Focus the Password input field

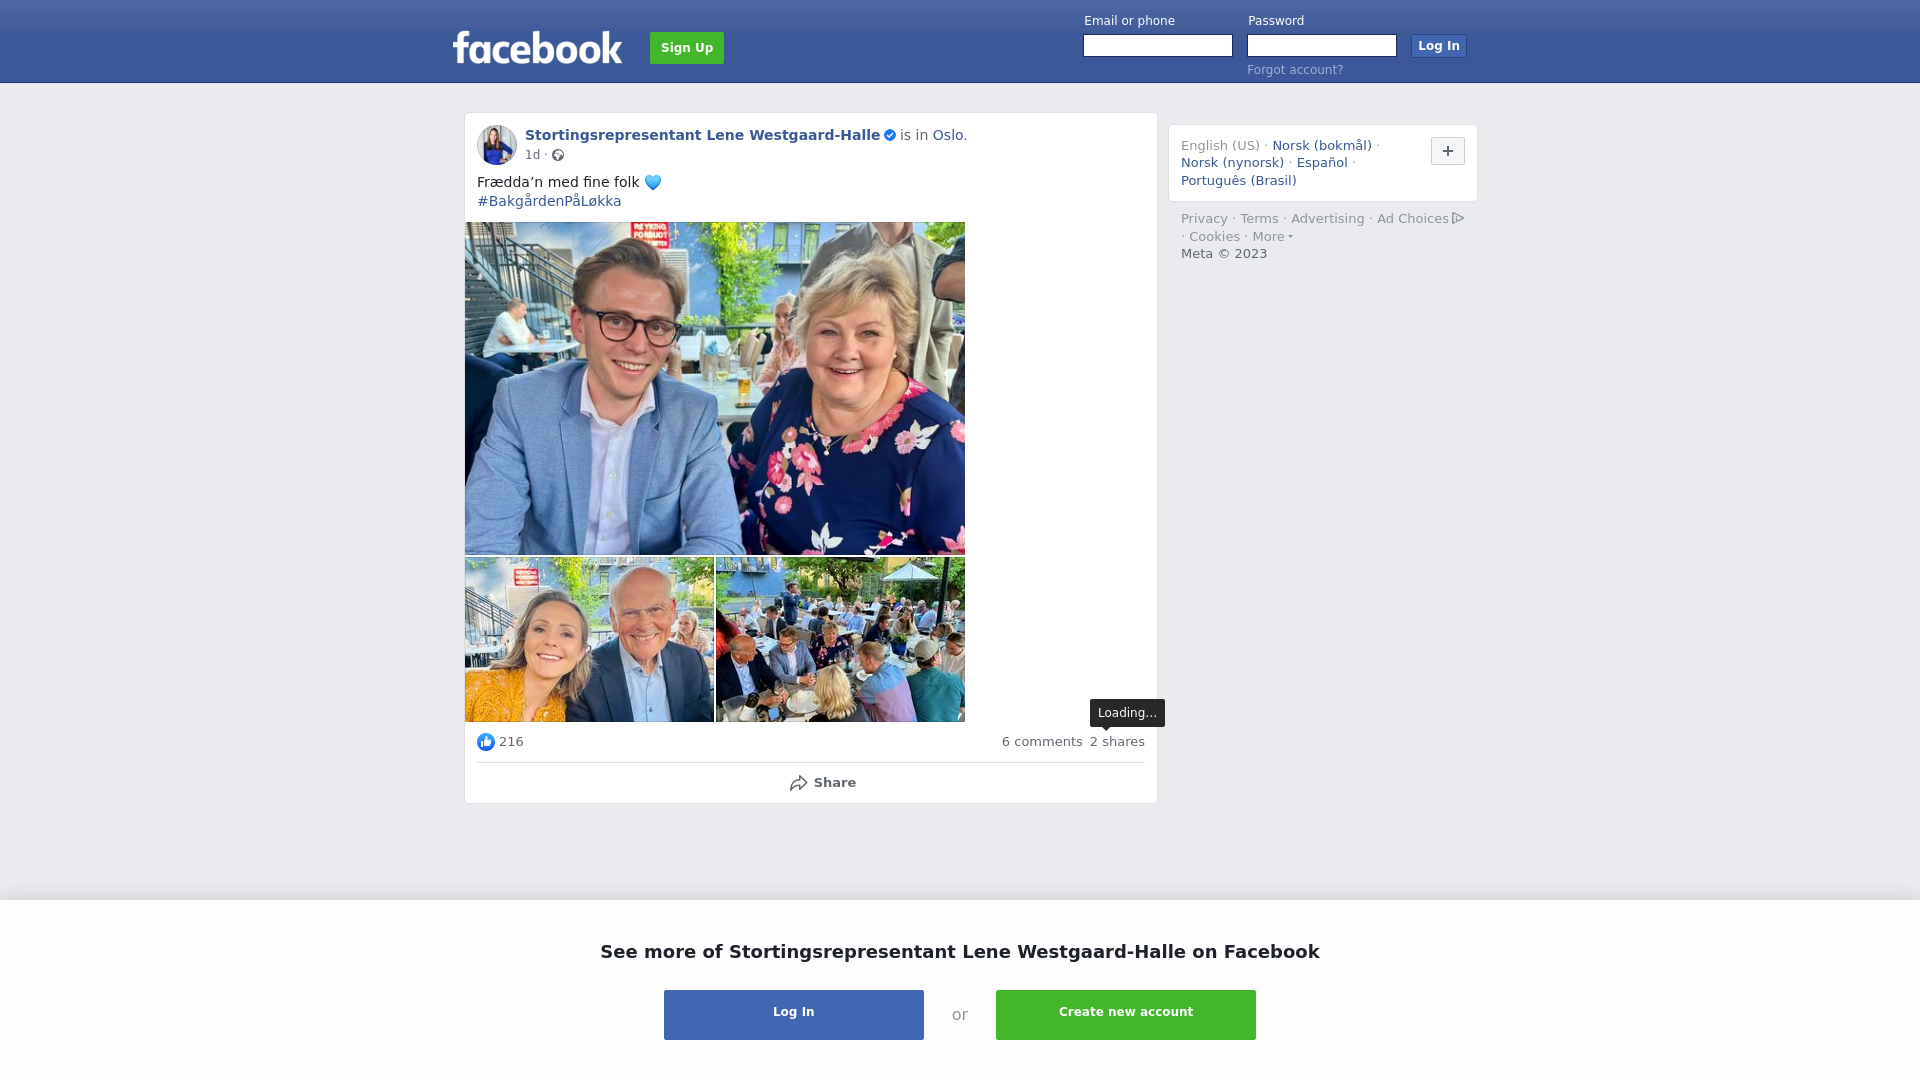pos(1322,46)
